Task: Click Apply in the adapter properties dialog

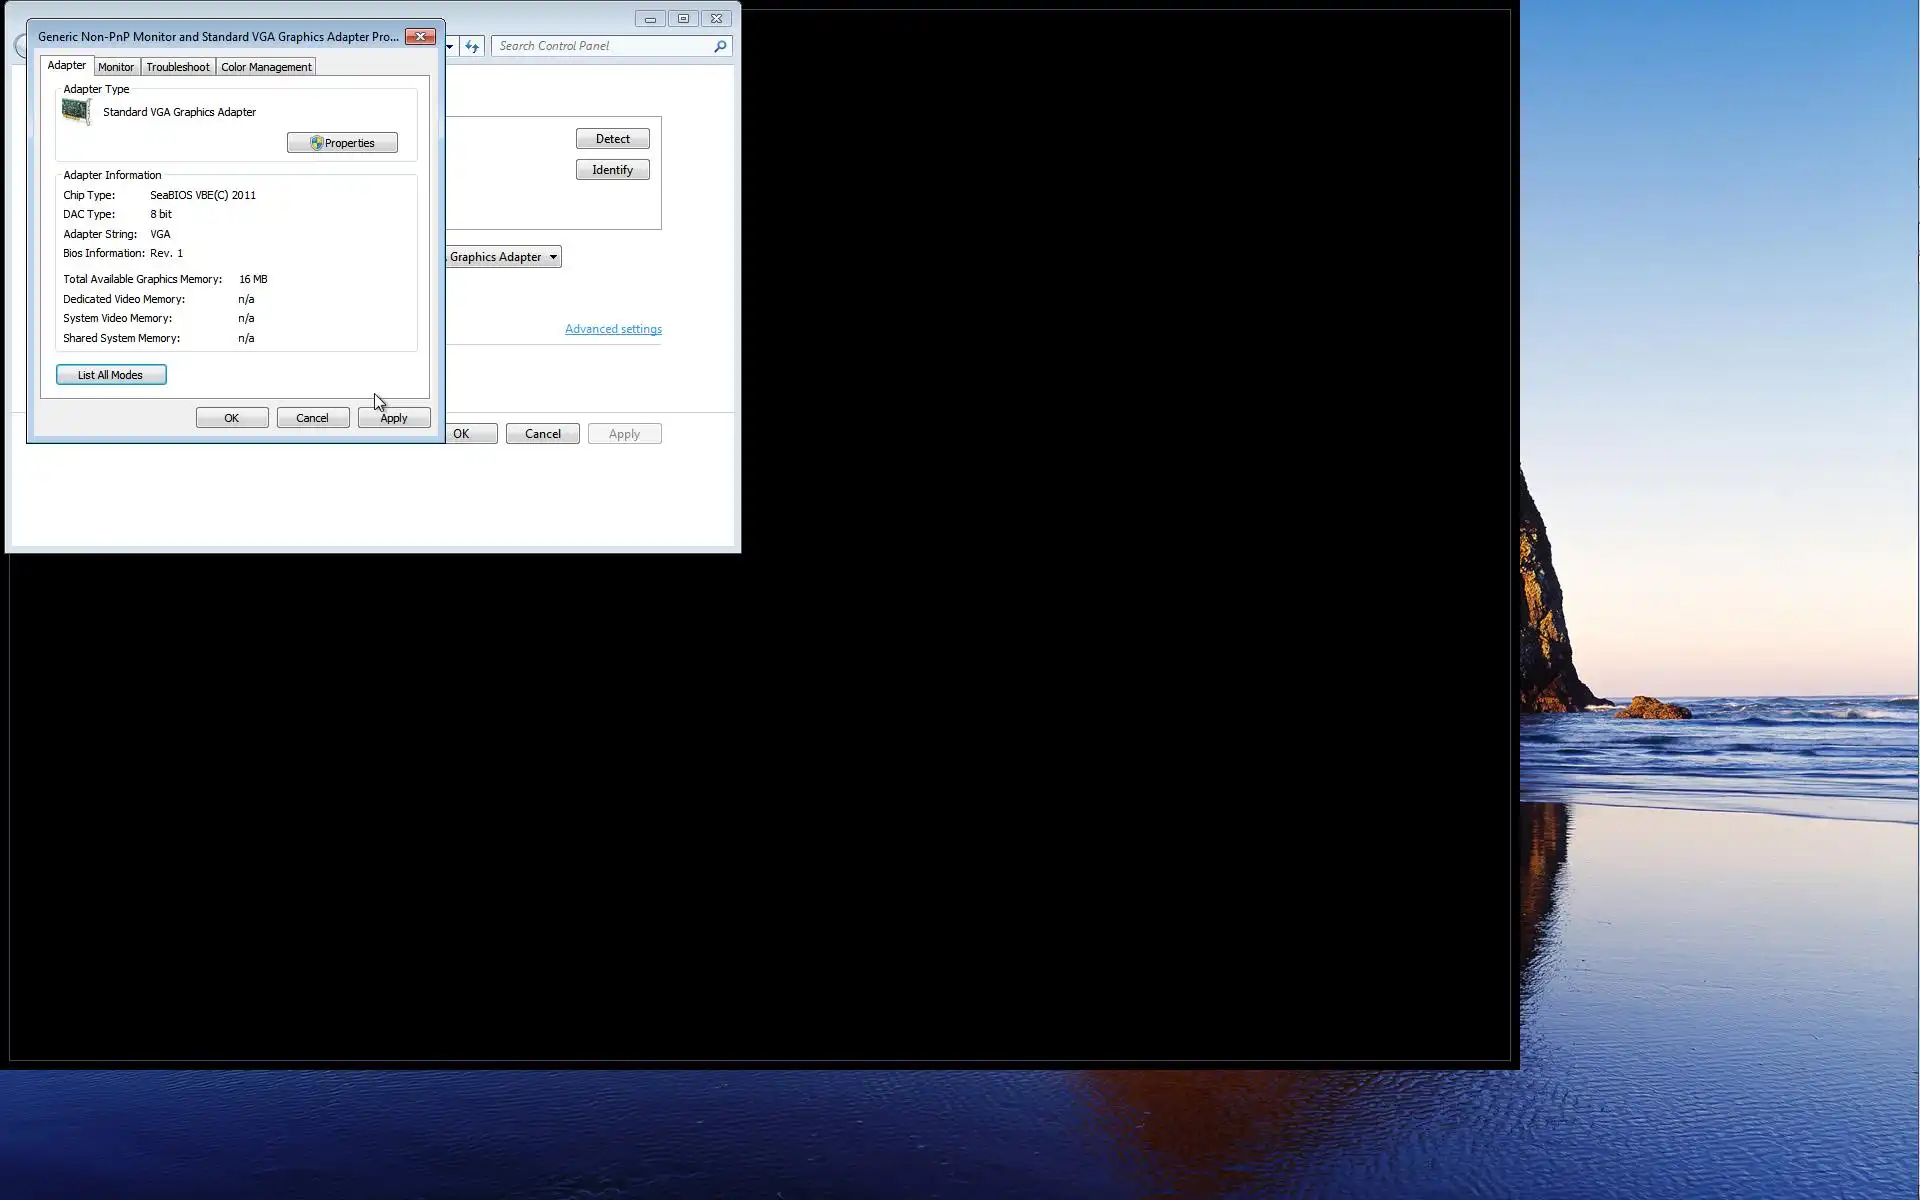Action: 394,418
